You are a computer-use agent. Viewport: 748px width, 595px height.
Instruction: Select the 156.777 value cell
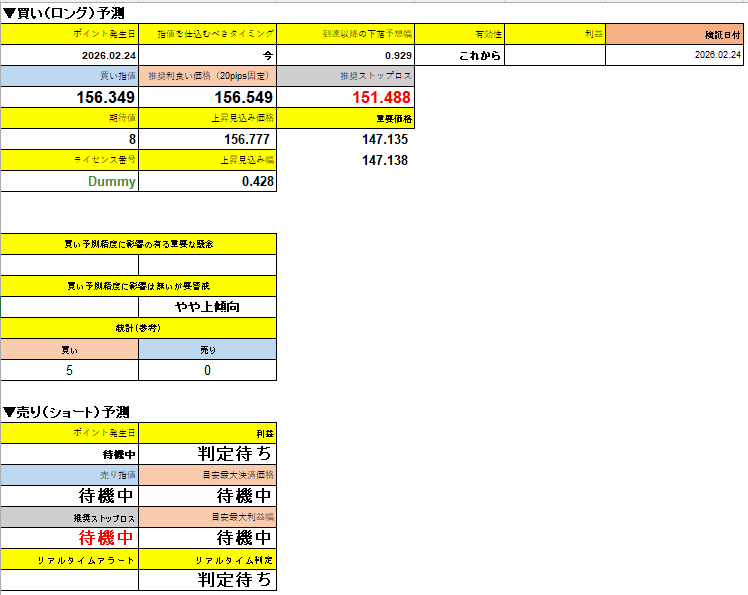coord(208,139)
